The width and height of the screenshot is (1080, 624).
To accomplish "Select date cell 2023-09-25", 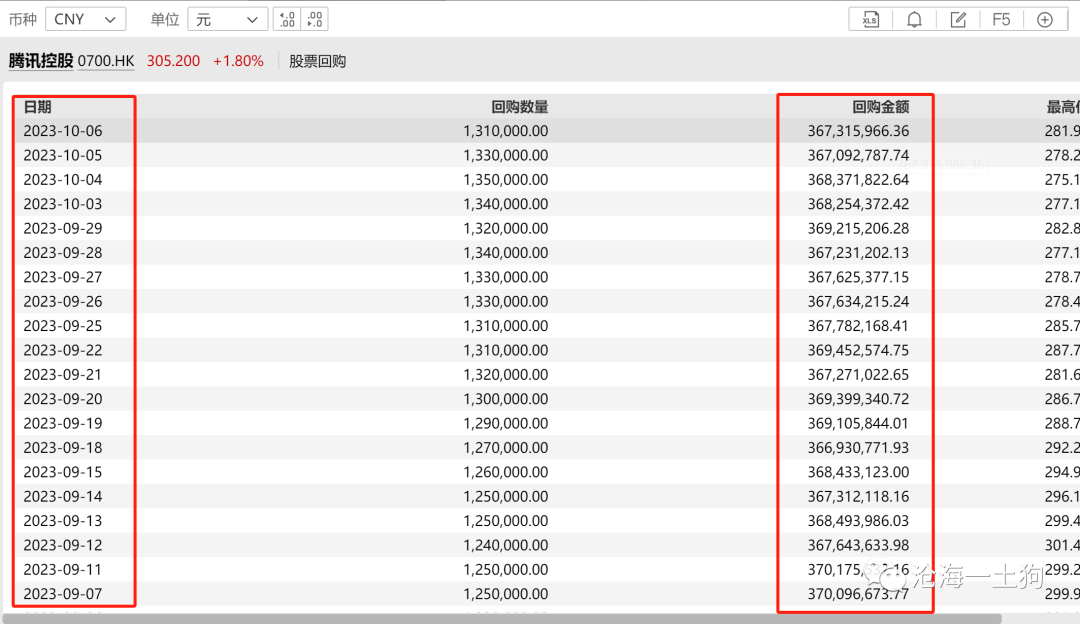I will [x=63, y=326].
